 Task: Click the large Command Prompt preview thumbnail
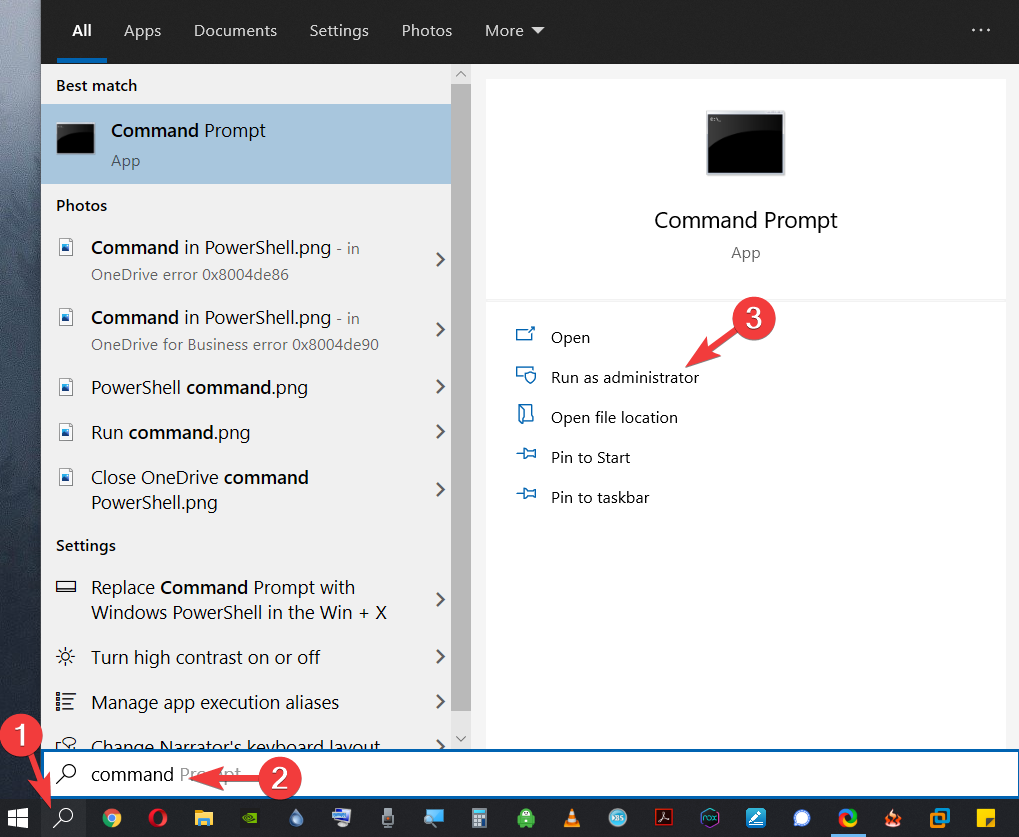point(745,143)
